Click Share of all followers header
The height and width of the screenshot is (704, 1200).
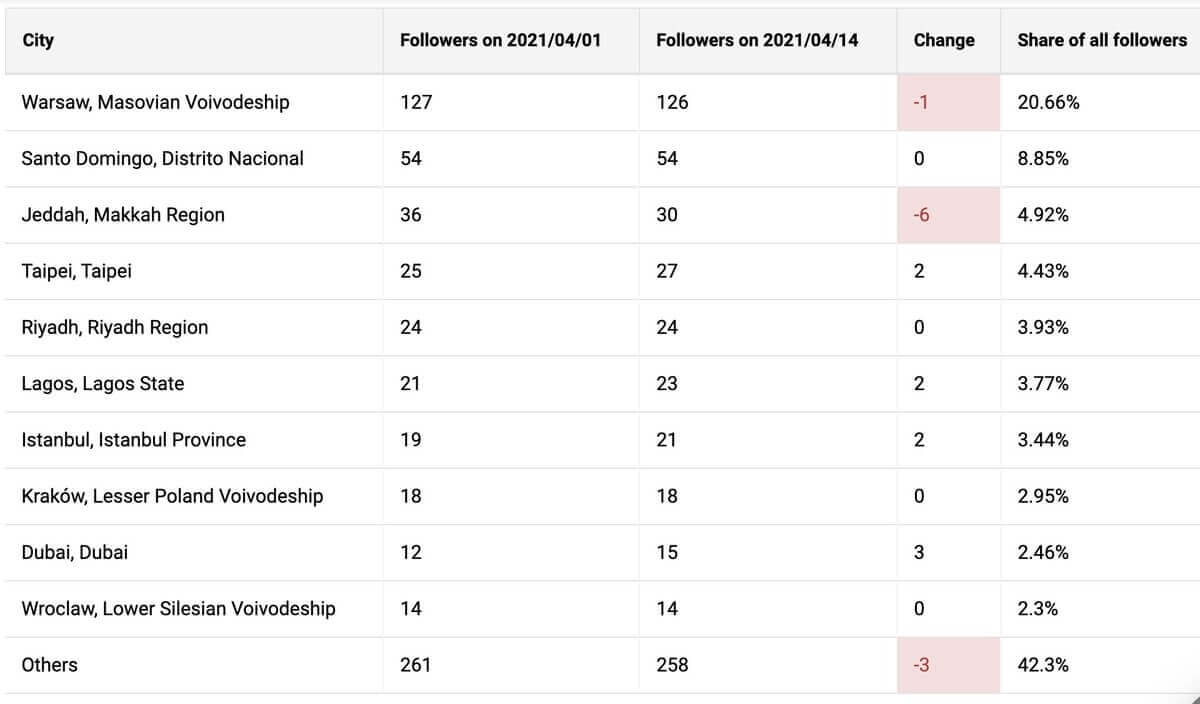1102,40
